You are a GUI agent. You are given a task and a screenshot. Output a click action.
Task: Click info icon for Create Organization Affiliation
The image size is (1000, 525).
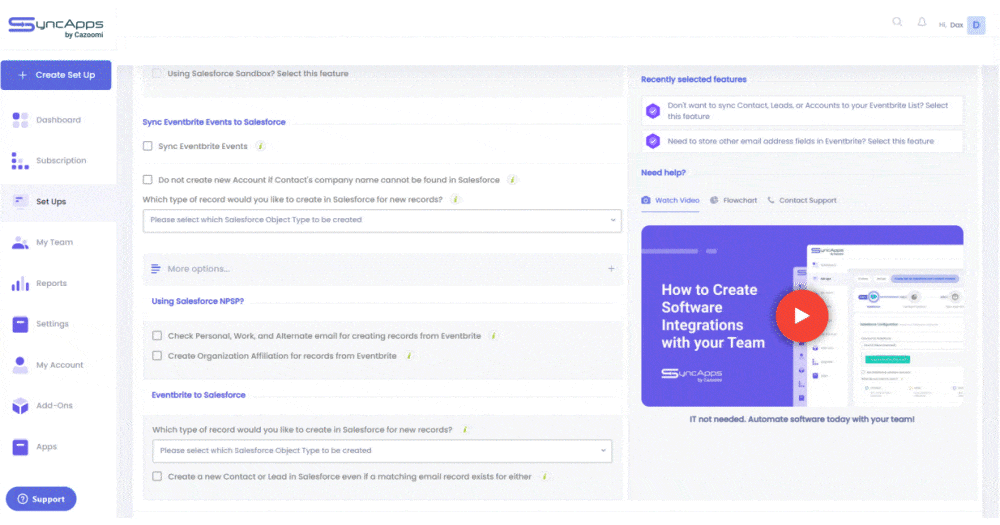pyautogui.click(x=409, y=356)
